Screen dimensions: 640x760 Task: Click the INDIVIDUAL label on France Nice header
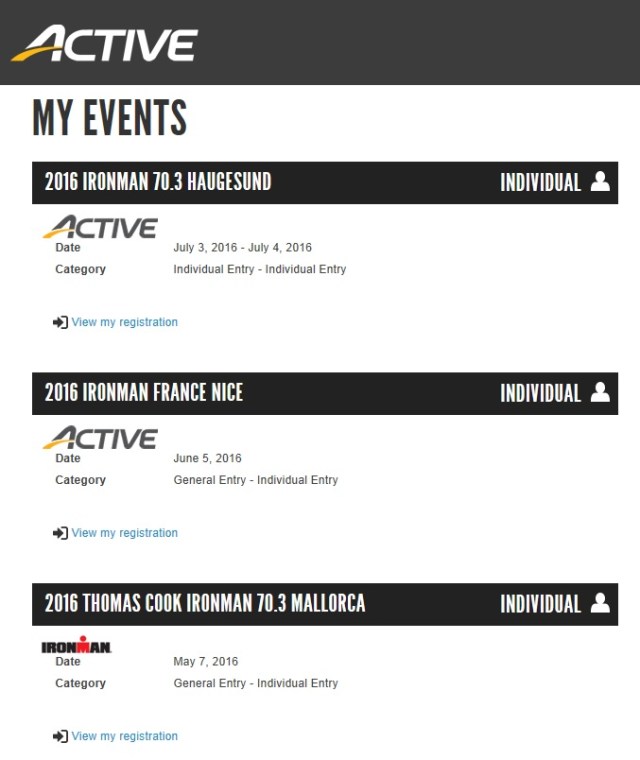coord(540,393)
